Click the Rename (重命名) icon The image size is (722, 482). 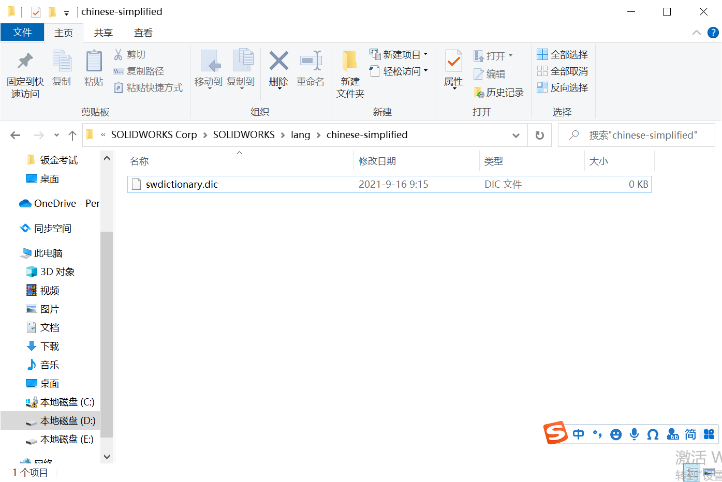point(311,61)
